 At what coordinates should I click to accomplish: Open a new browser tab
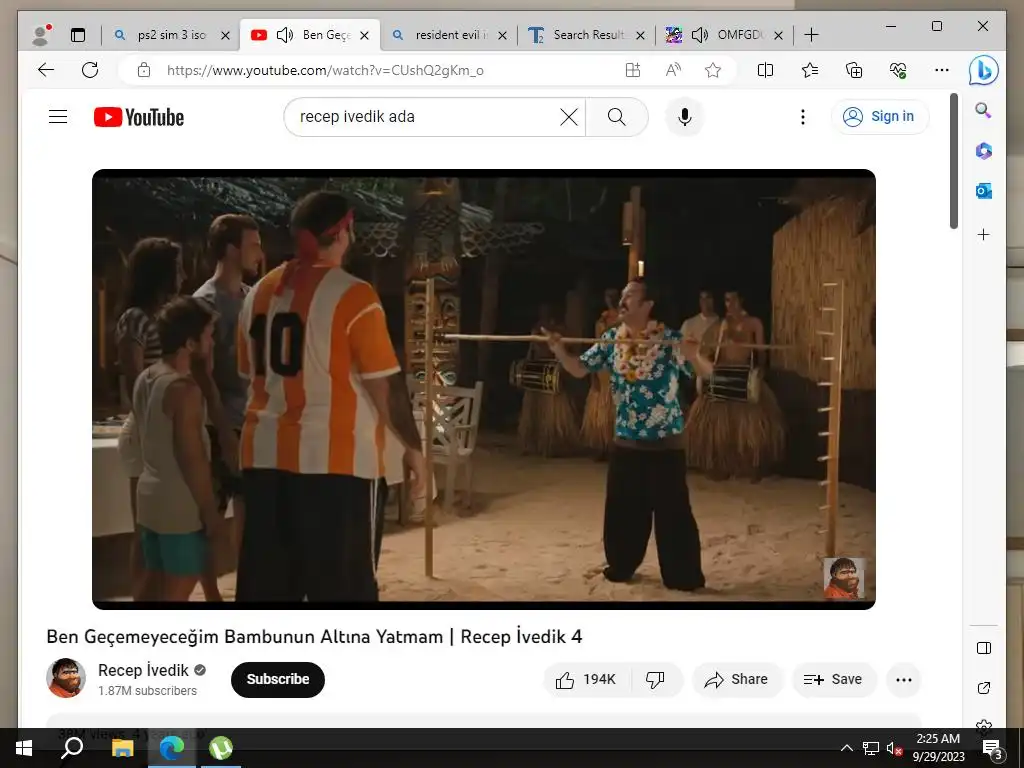pos(811,35)
